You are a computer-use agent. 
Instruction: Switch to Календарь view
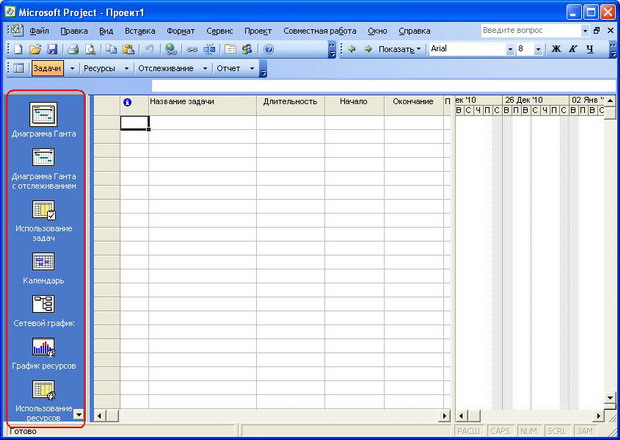click(43, 268)
